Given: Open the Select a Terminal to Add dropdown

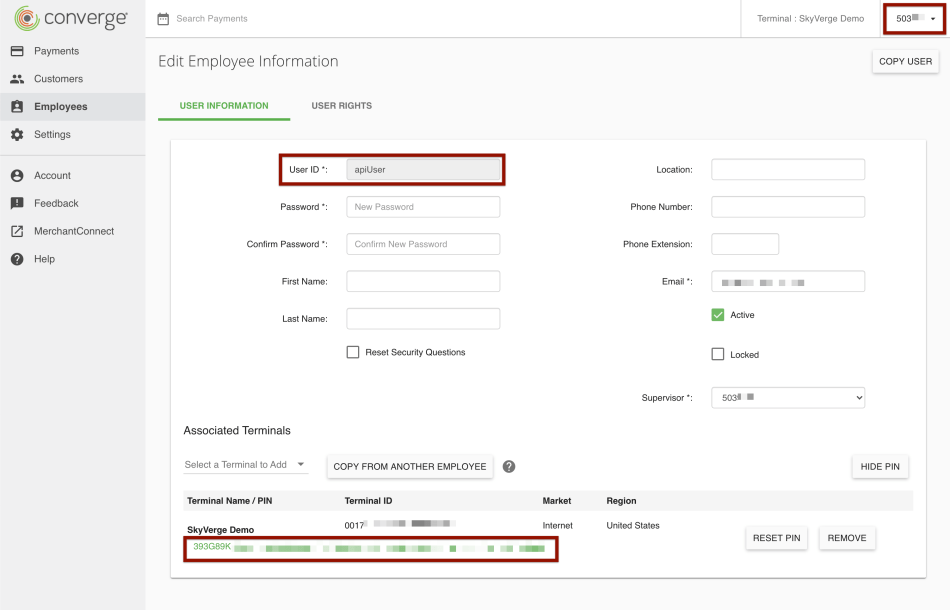Looking at the screenshot, I should click(x=246, y=464).
